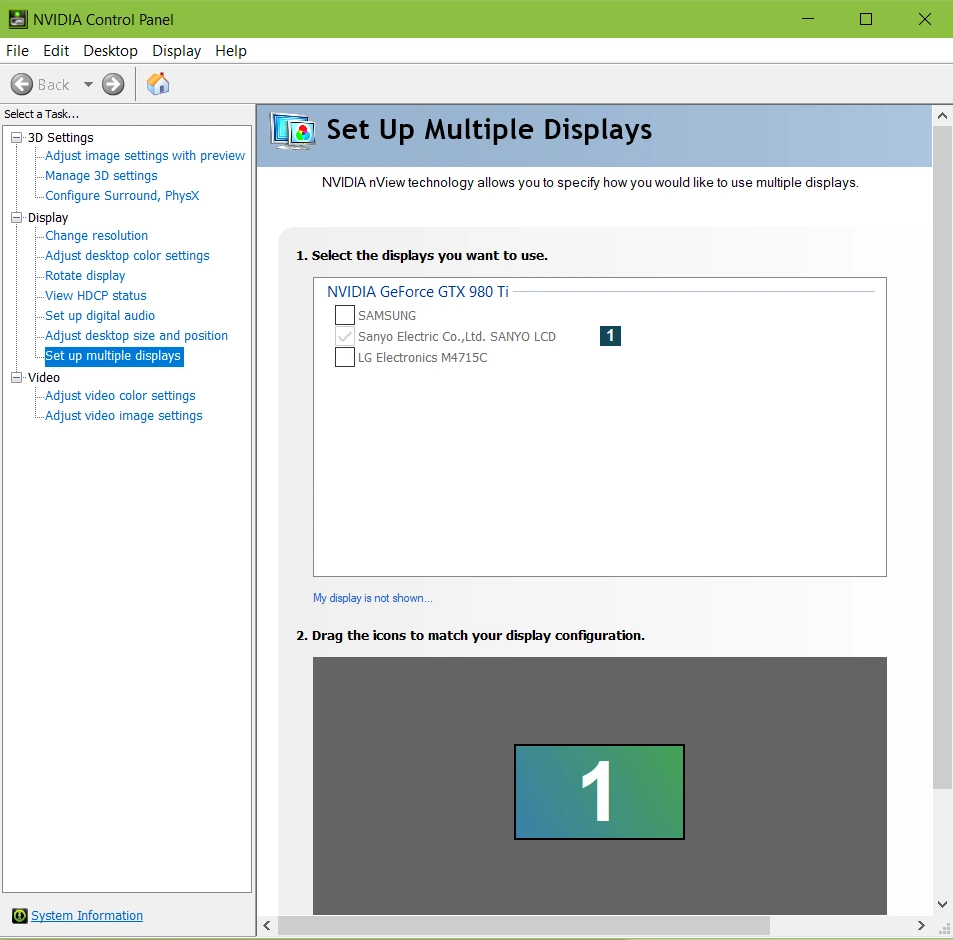Enable the LG Electronics M4715C checkbox
Screen dimensions: 953x940
[x=345, y=357]
